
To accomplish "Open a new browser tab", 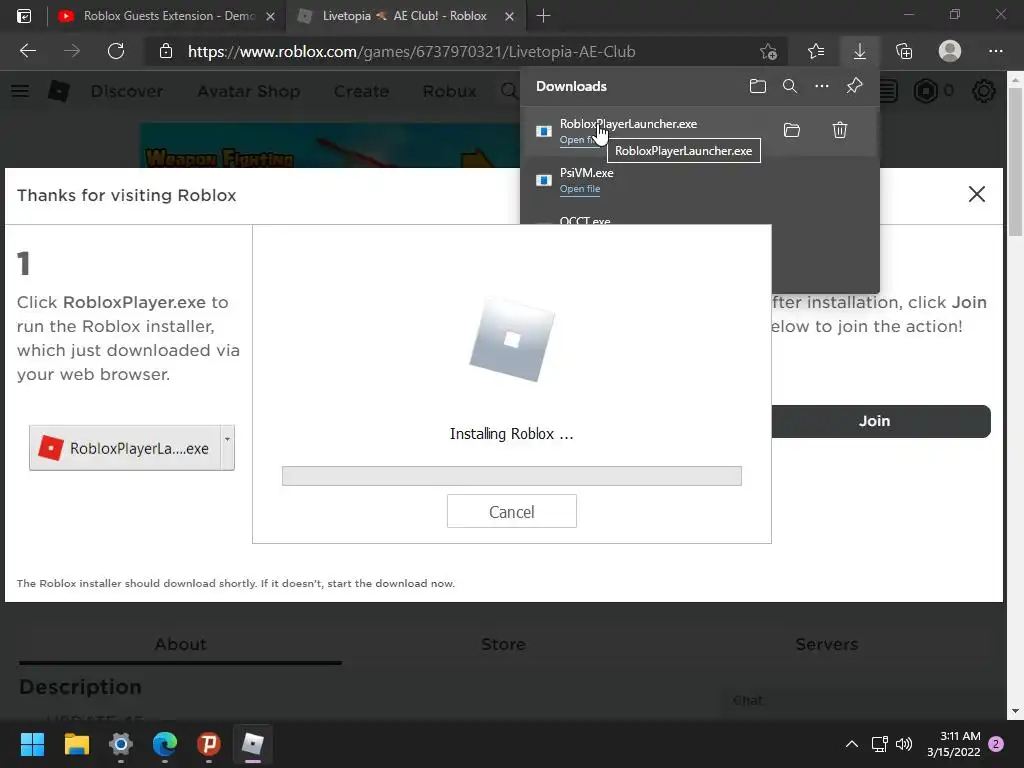I will coord(543,16).
